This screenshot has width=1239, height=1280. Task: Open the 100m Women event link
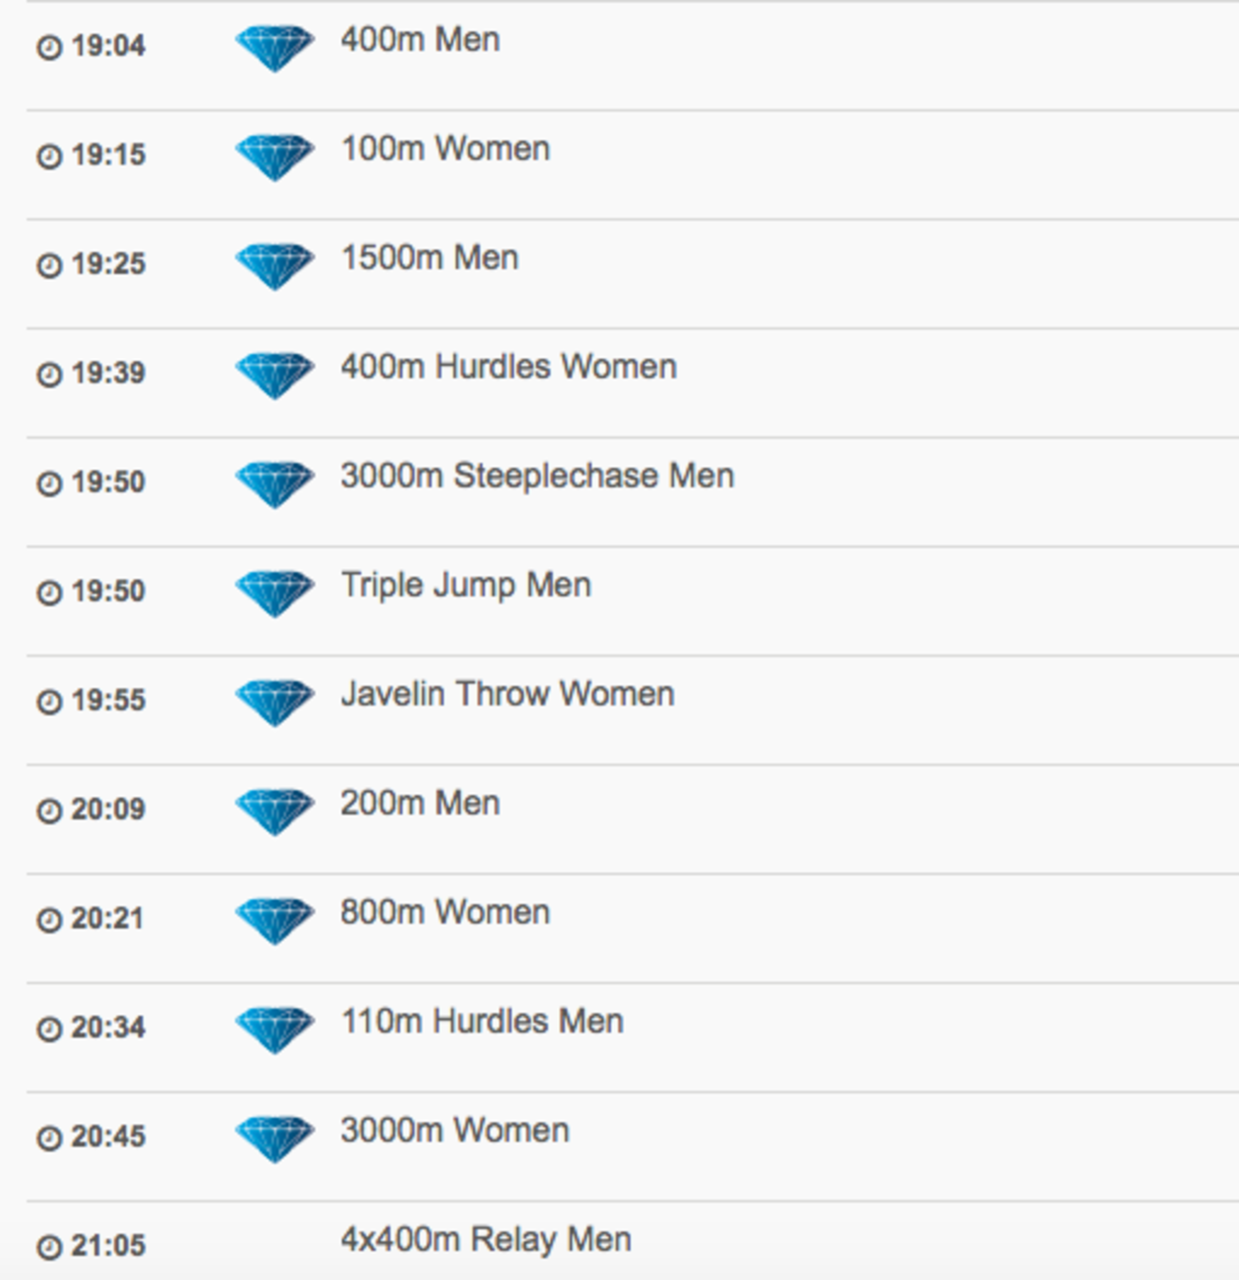(x=445, y=149)
